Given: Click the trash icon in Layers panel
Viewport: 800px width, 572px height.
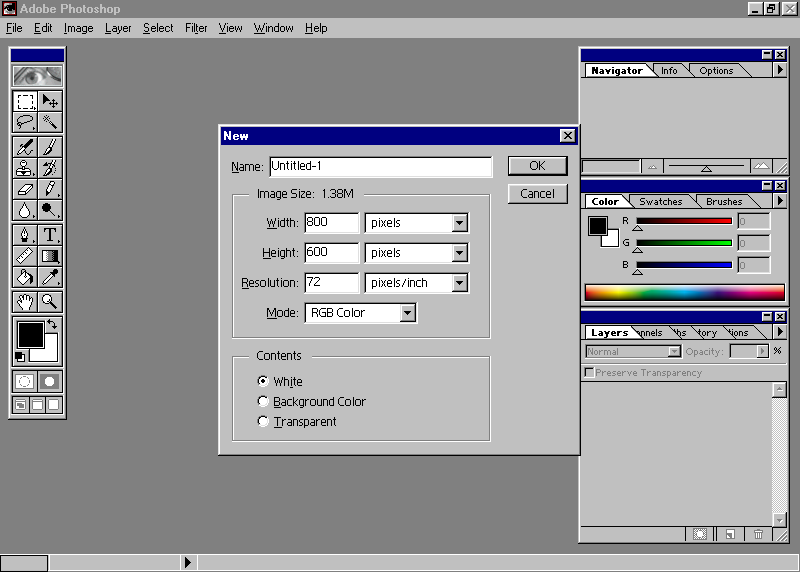Looking at the screenshot, I should (758, 534).
